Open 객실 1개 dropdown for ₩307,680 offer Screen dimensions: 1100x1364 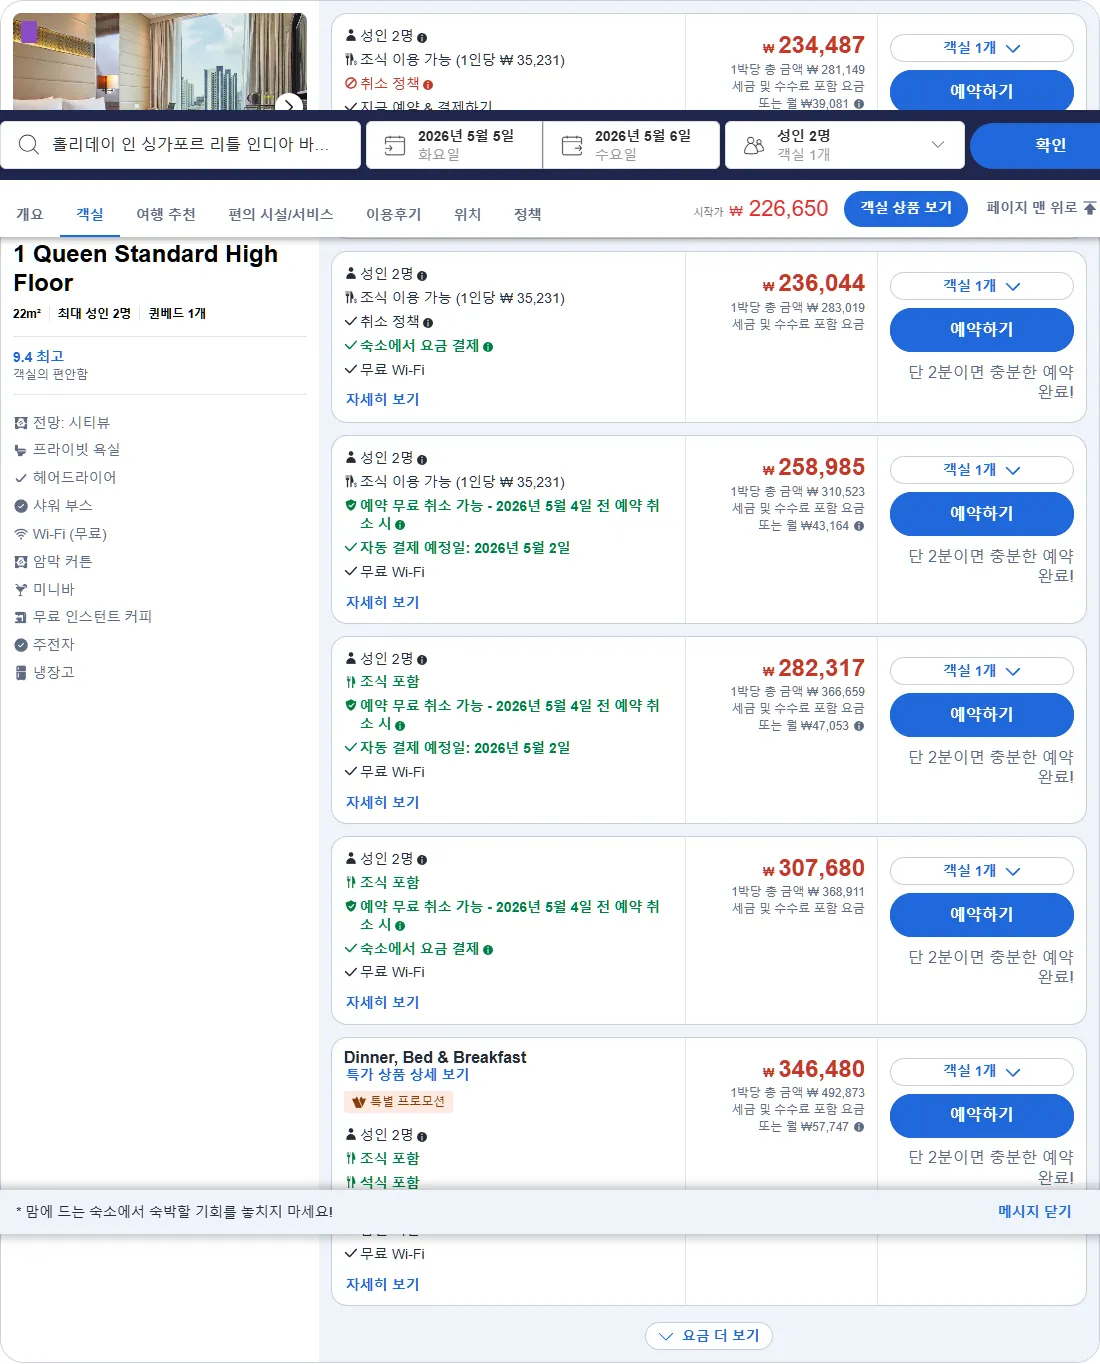pos(982,871)
